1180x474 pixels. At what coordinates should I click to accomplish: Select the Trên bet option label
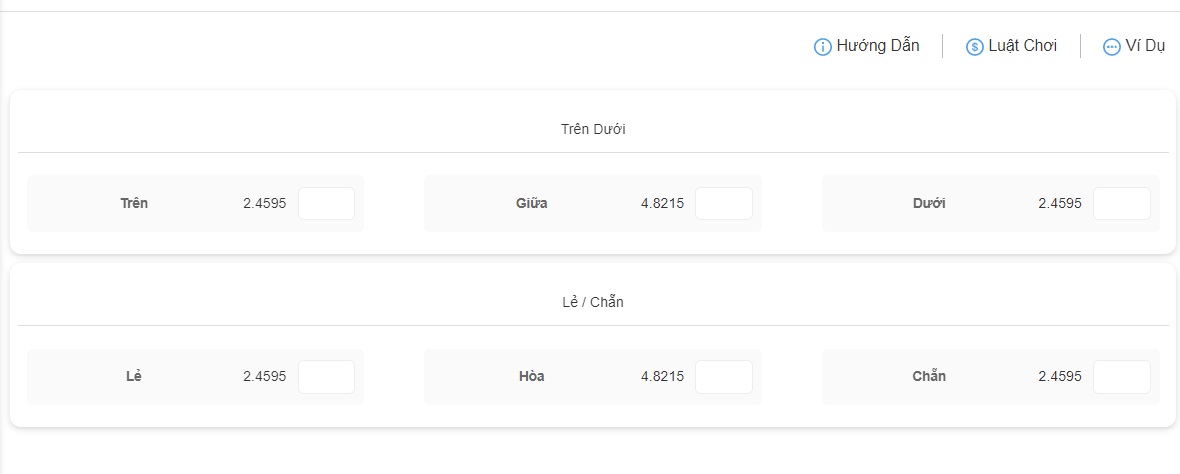134,203
